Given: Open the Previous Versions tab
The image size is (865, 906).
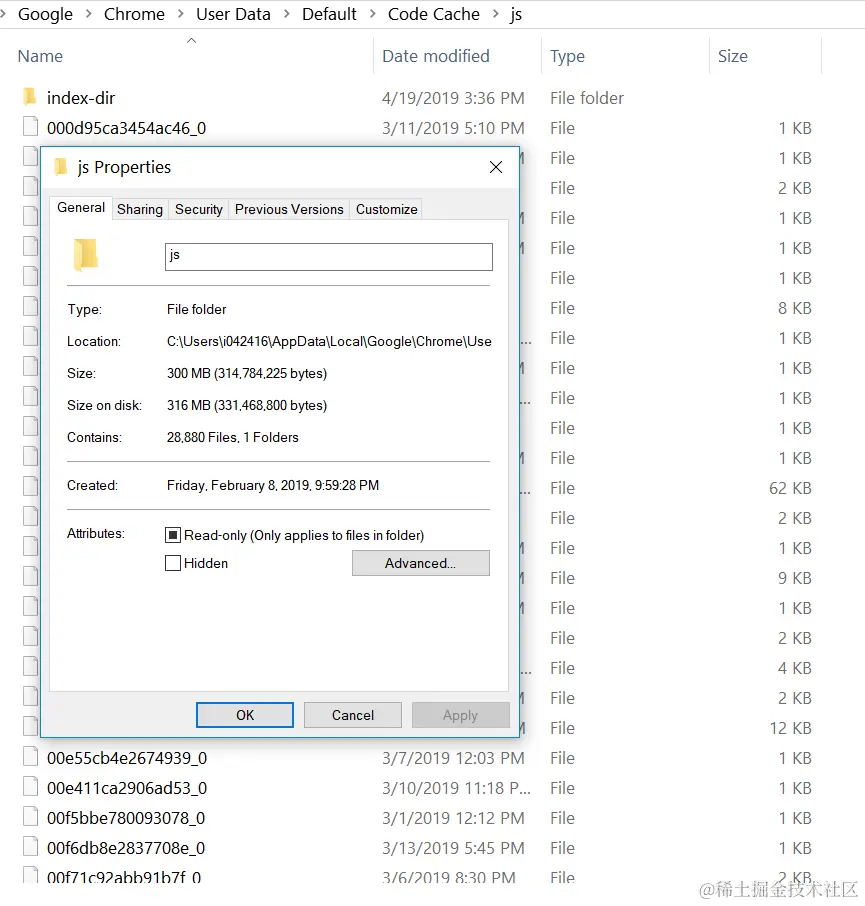Looking at the screenshot, I should 289,209.
